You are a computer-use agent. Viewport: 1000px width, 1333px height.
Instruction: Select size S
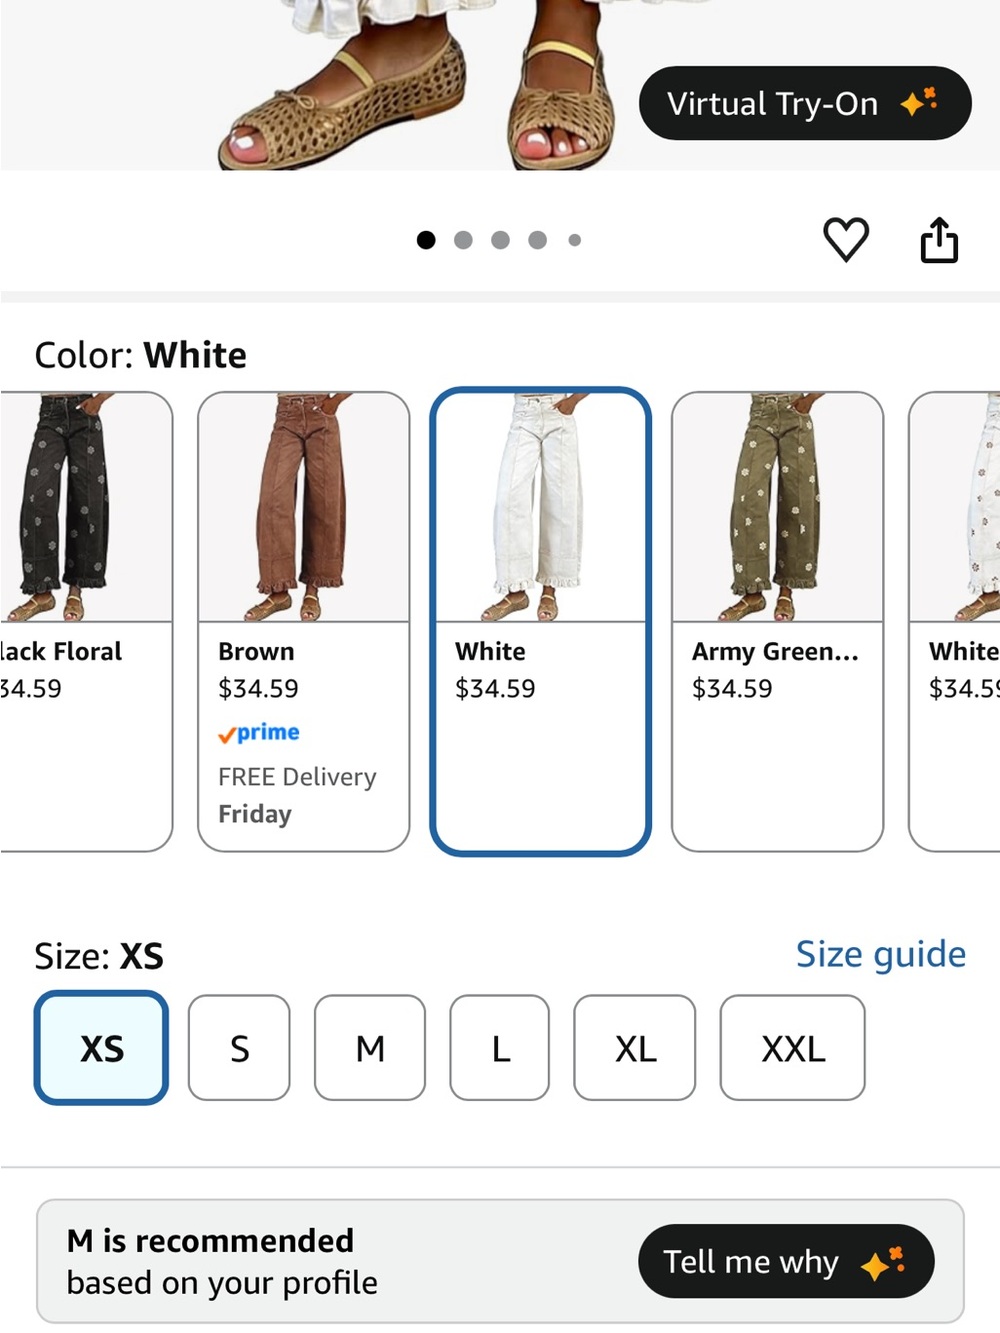(x=239, y=1047)
